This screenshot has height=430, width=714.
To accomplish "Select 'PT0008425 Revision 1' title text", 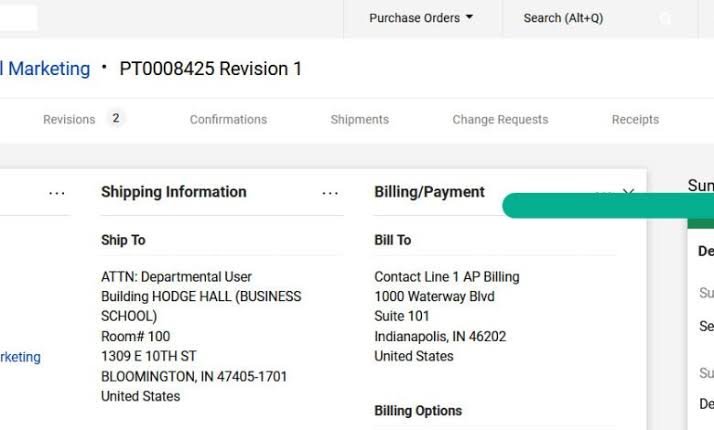I will (211, 69).
